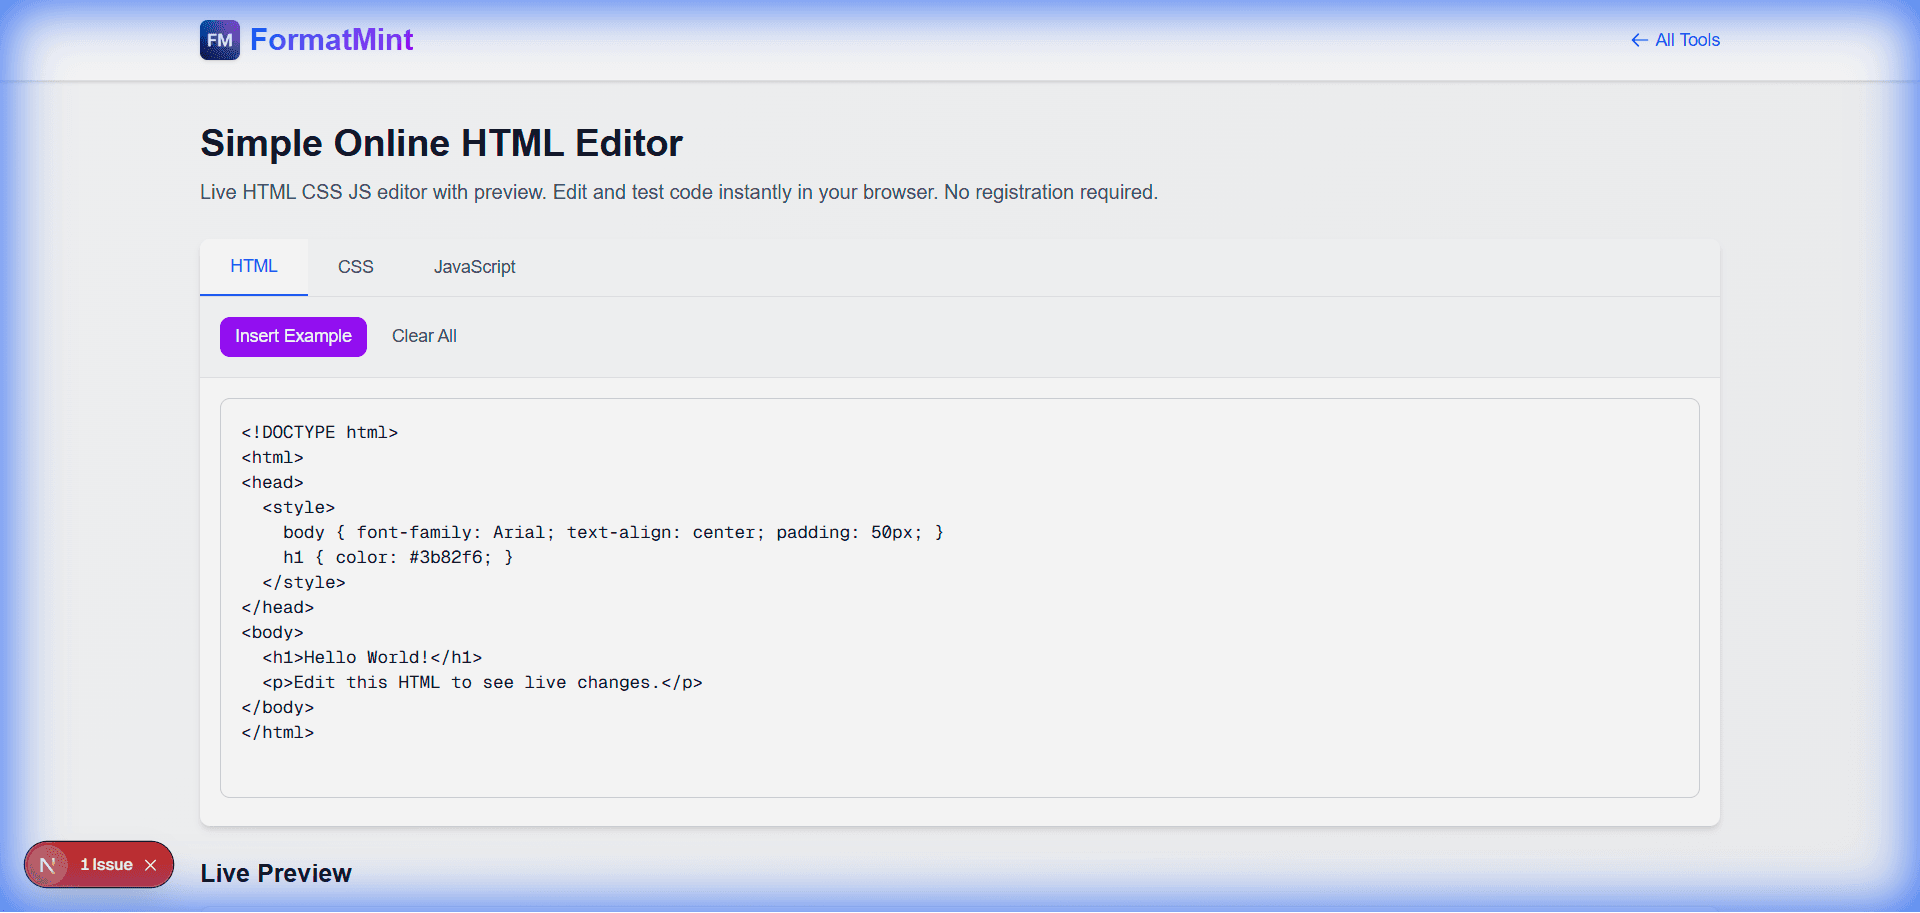Click the paragraph line mentioning live changes
Image resolution: width=1920 pixels, height=913 pixels.
[x=483, y=682]
